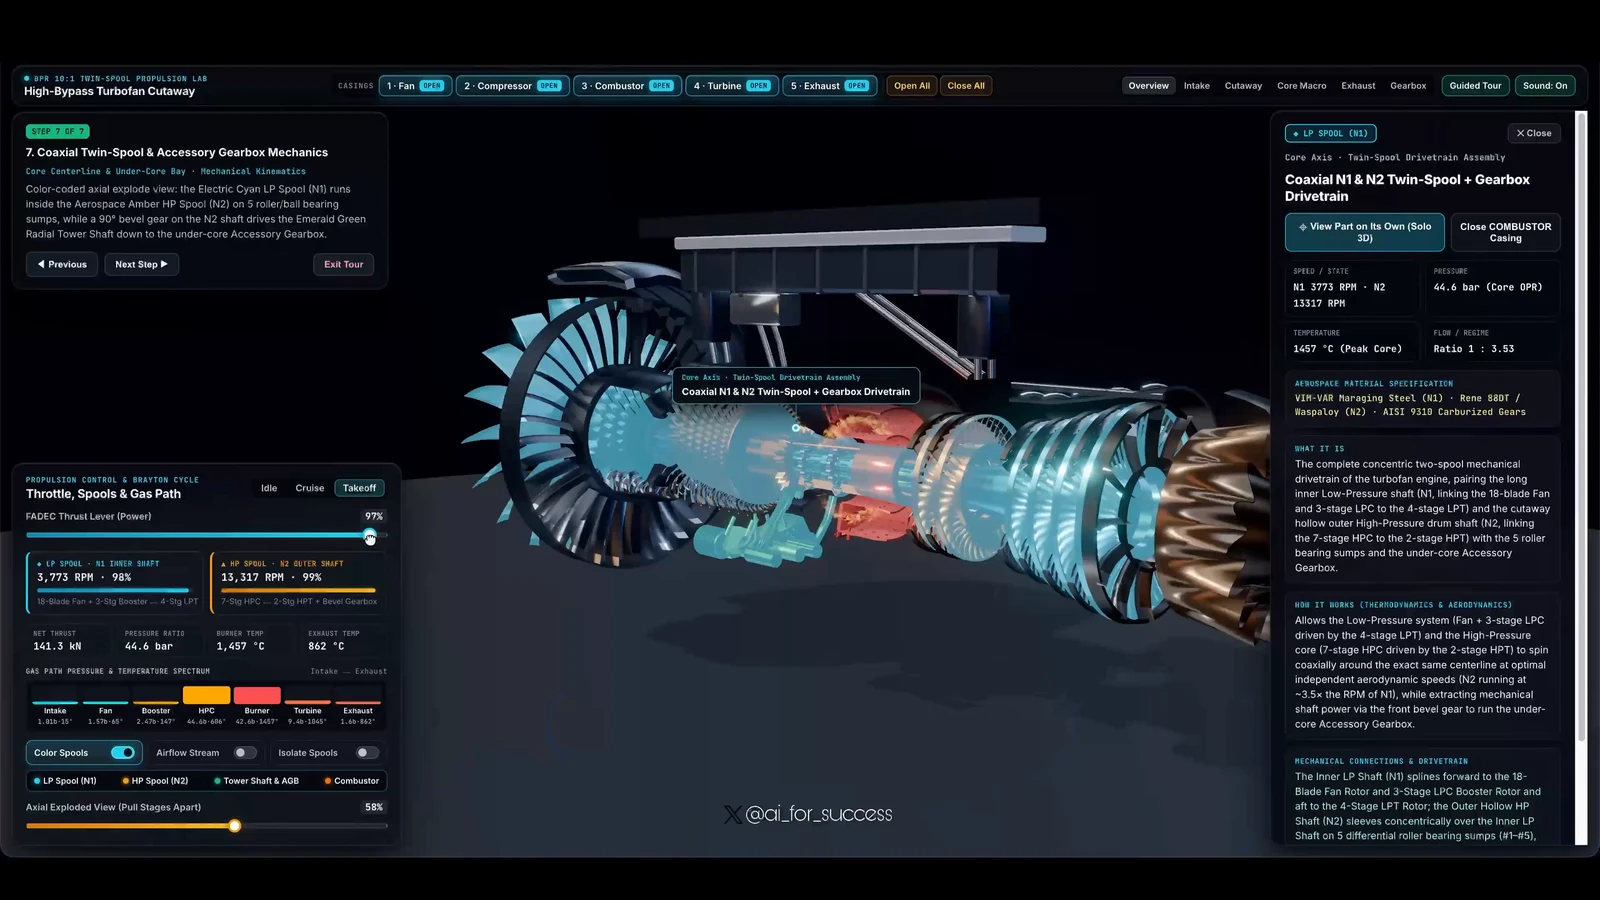Switch to the Gearbox view
The height and width of the screenshot is (900, 1600).
1408,86
